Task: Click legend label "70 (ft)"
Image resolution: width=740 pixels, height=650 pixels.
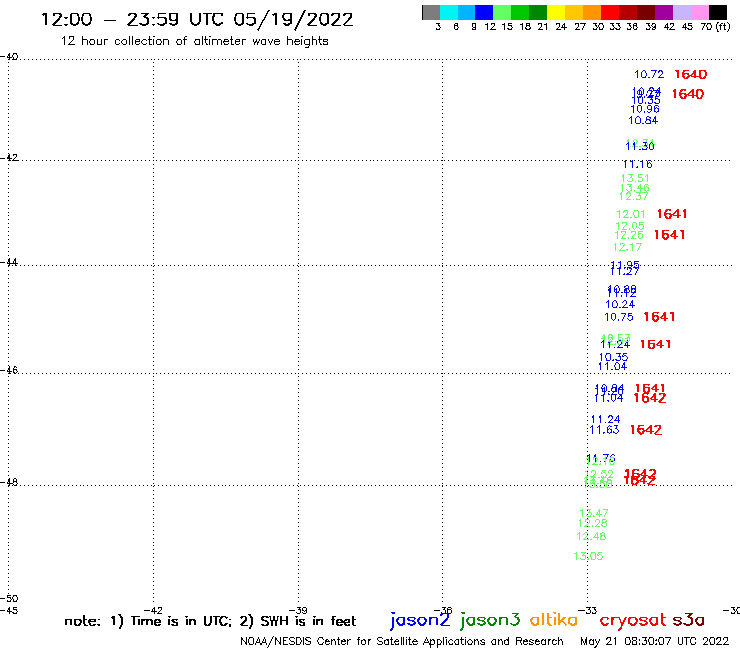Action: [x=715, y=27]
